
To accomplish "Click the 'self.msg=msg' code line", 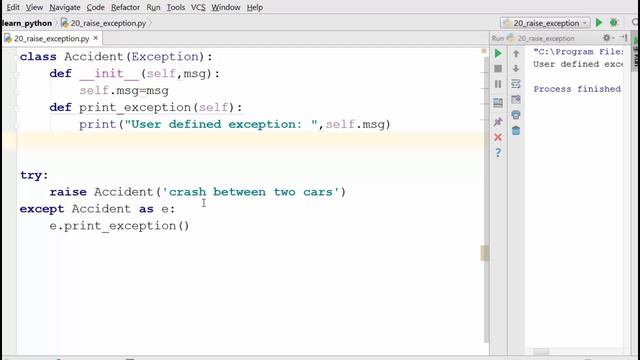I will (x=124, y=91).
